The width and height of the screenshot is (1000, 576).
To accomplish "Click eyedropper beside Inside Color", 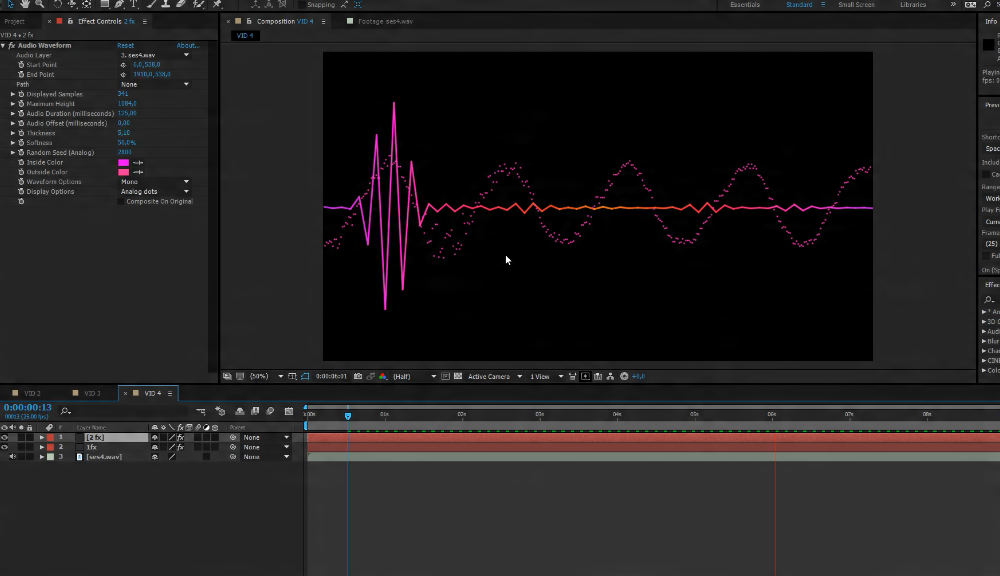I will 138,163.
